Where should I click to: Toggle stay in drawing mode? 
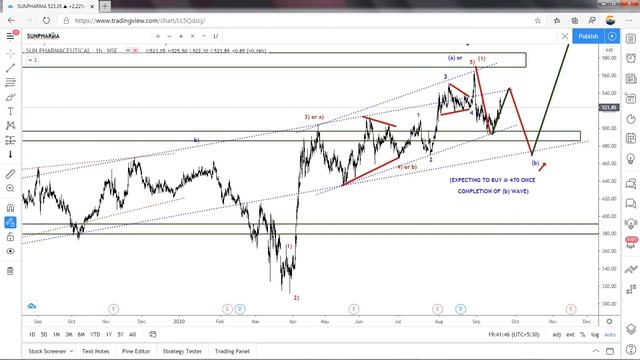pos(10,222)
